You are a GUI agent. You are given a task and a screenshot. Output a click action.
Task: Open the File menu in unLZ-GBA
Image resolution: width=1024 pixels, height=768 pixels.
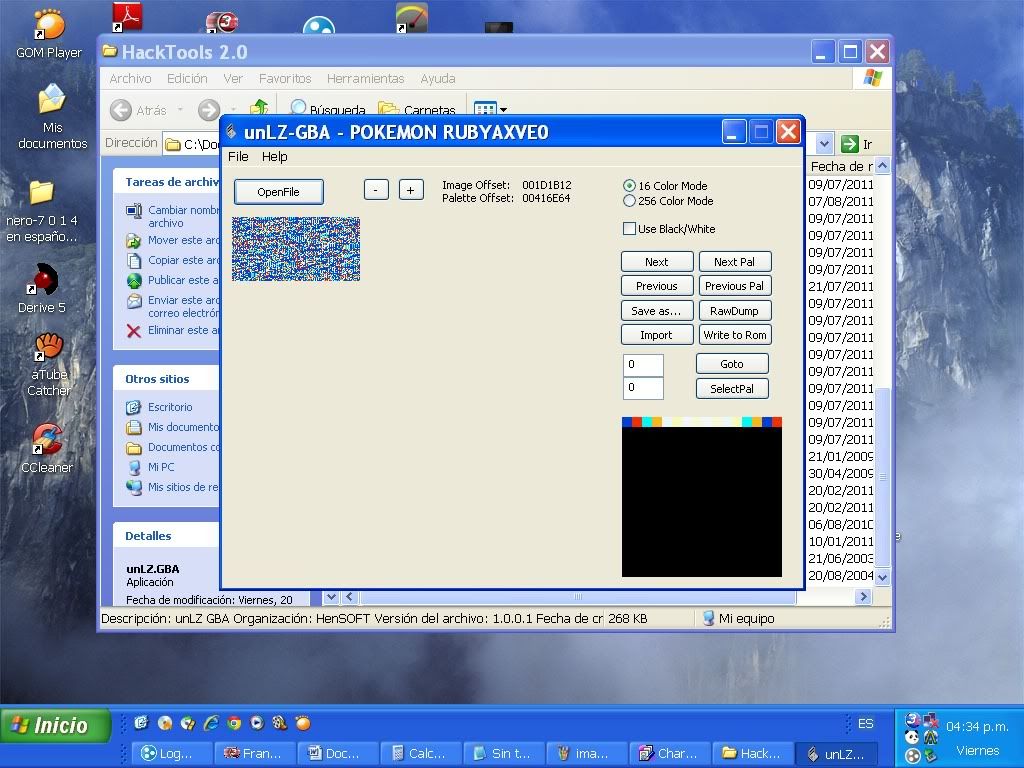click(238, 157)
